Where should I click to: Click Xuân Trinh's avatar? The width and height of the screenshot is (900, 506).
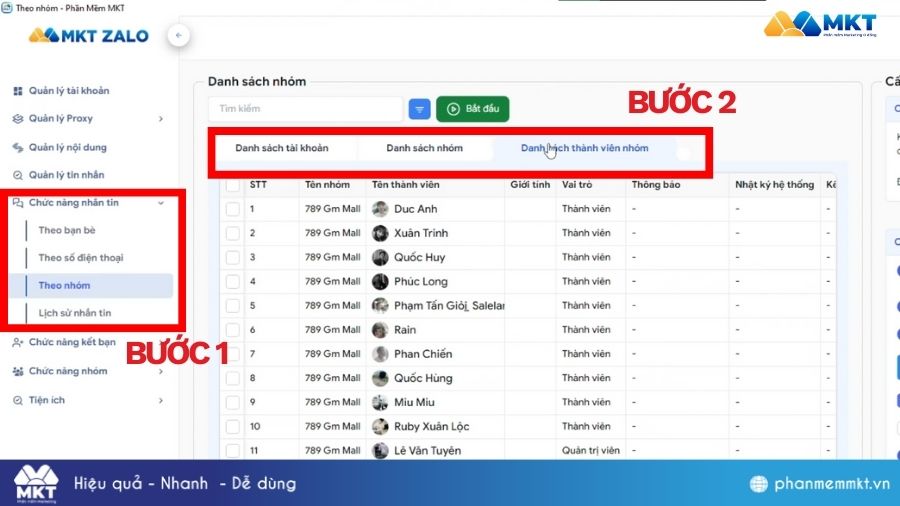pos(380,233)
